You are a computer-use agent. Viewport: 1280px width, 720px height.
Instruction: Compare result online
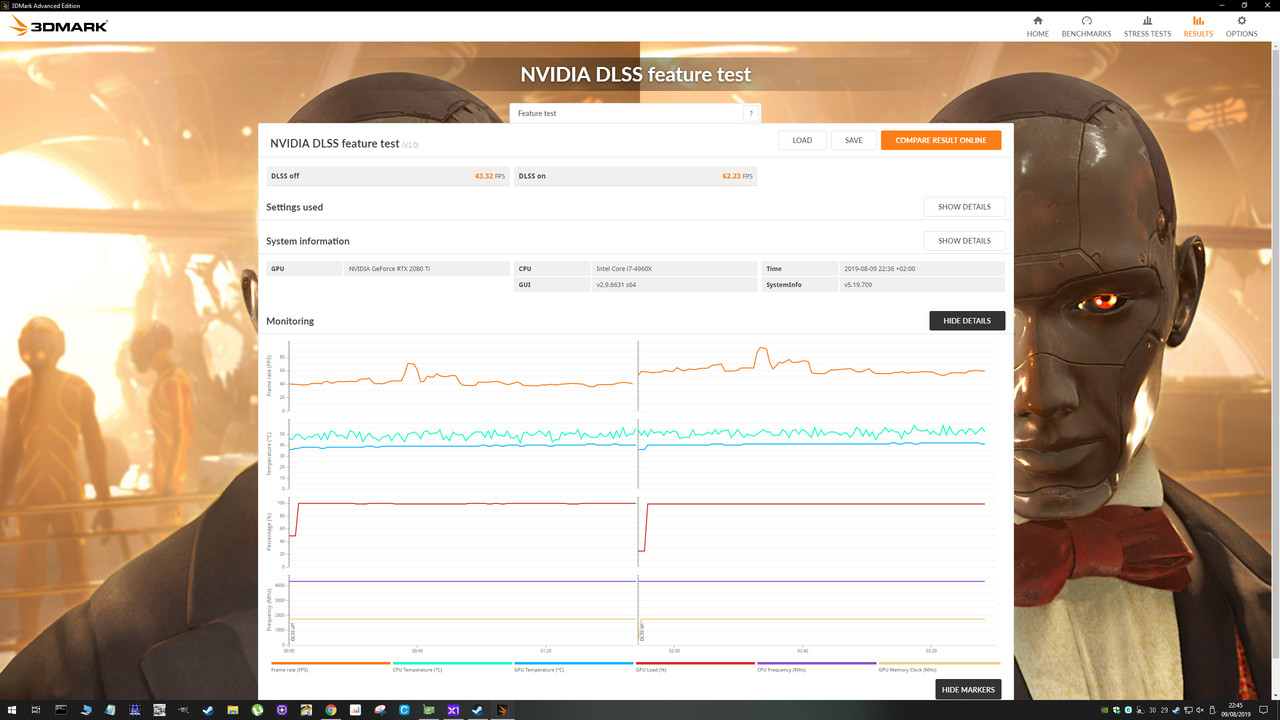click(941, 140)
